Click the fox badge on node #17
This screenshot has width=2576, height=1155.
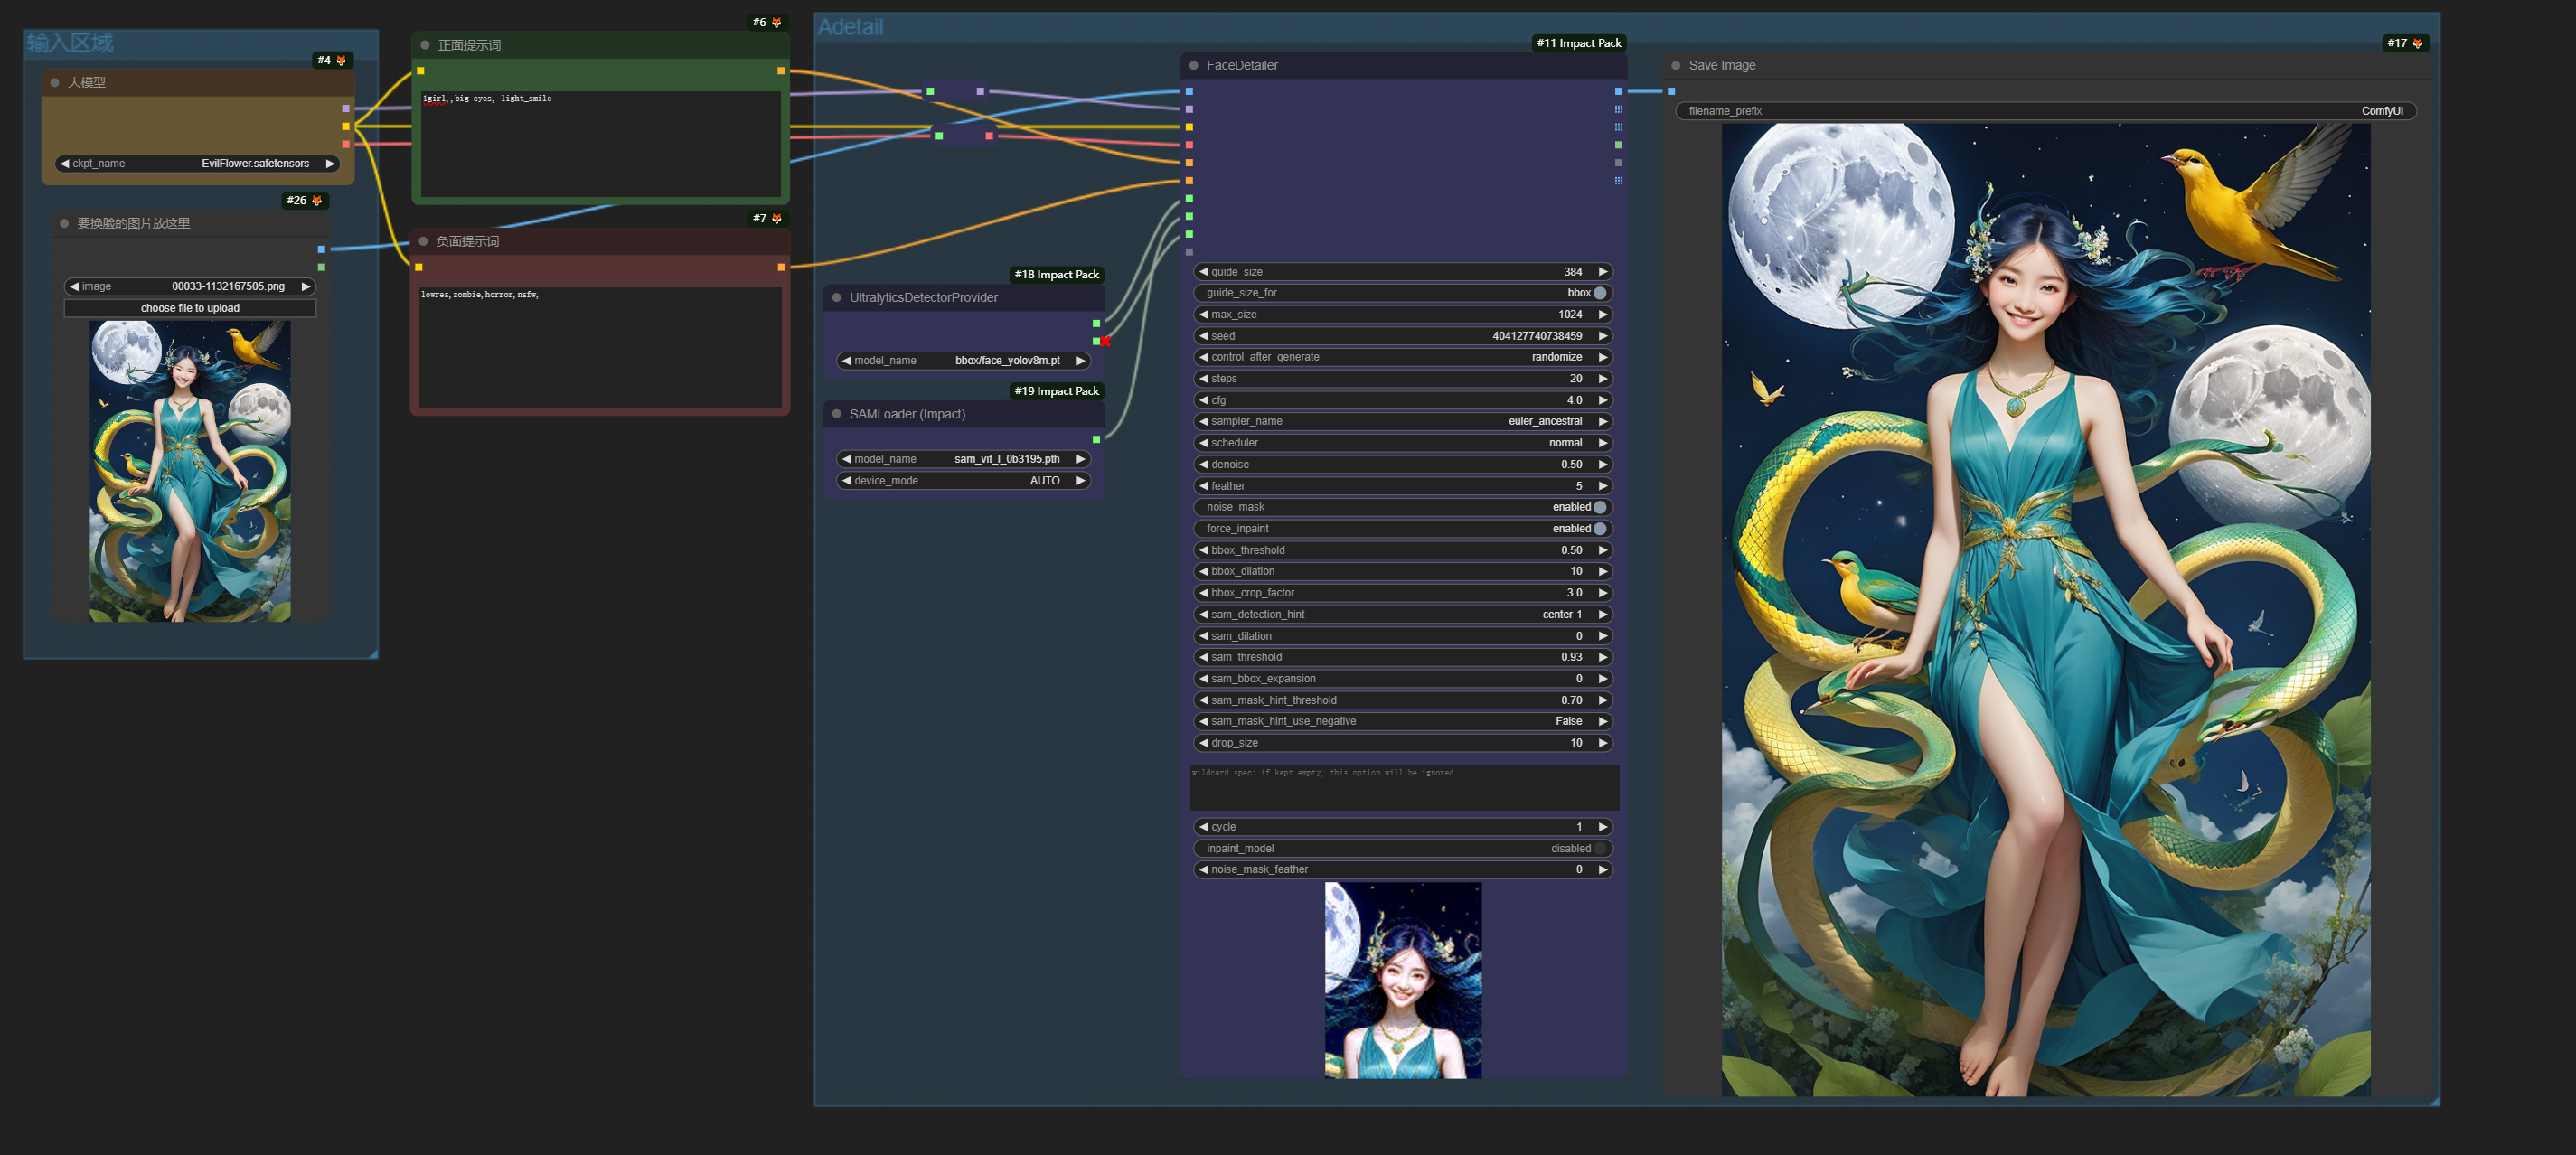point(2418,43)
